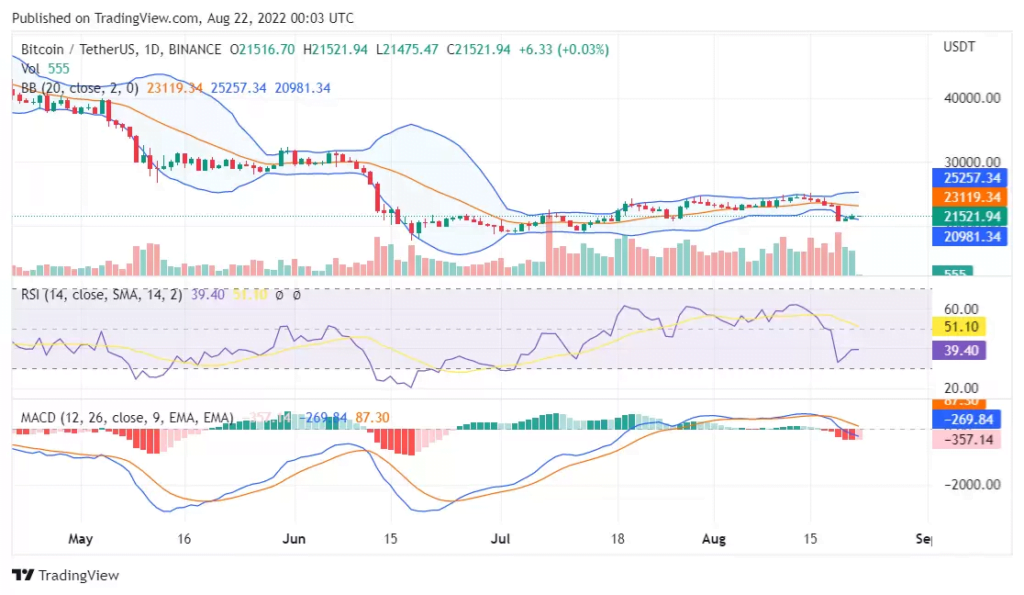Click the TradingView logo at bottom left
This screenshot has height=595, width=1024.
point(65,575)
